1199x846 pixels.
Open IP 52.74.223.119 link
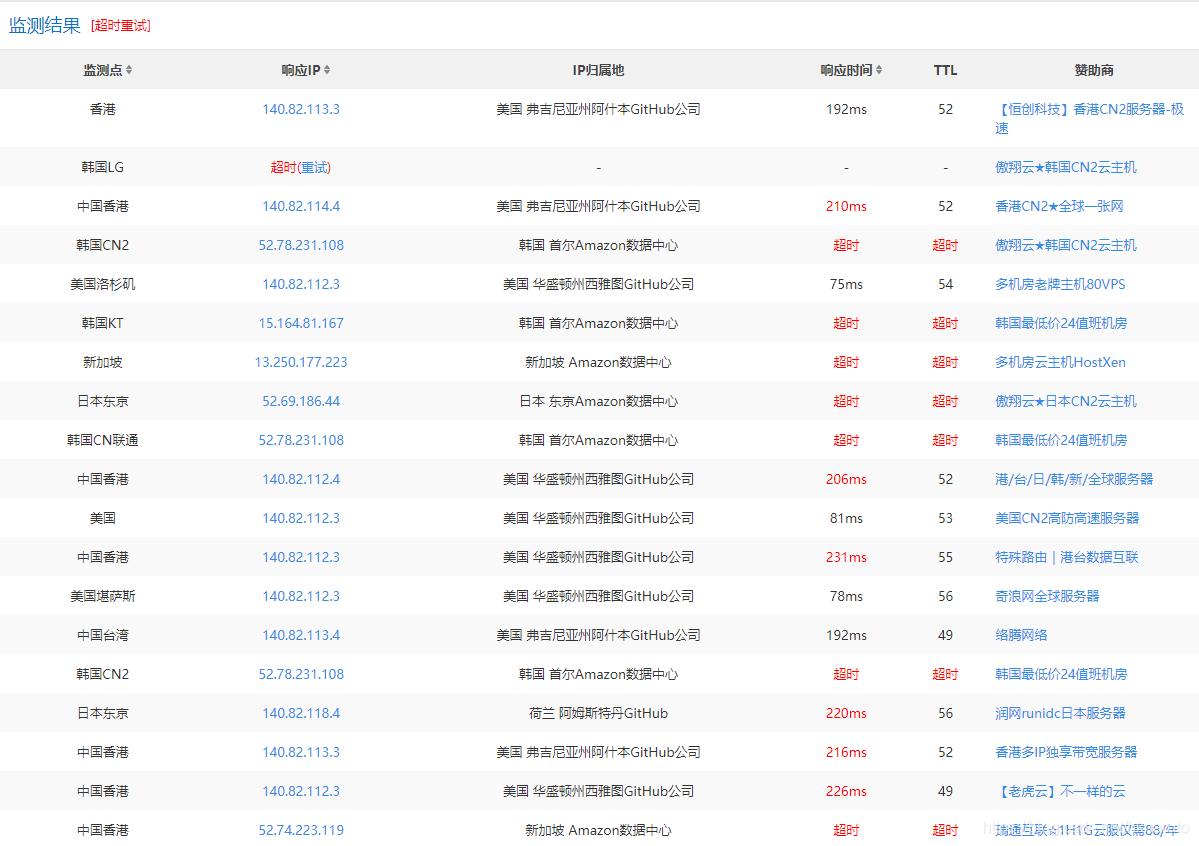coord(301,830)
